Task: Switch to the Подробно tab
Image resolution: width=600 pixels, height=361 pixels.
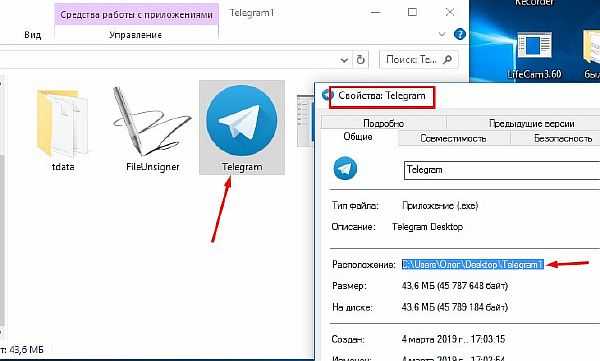Action: (x=383, y=123)
